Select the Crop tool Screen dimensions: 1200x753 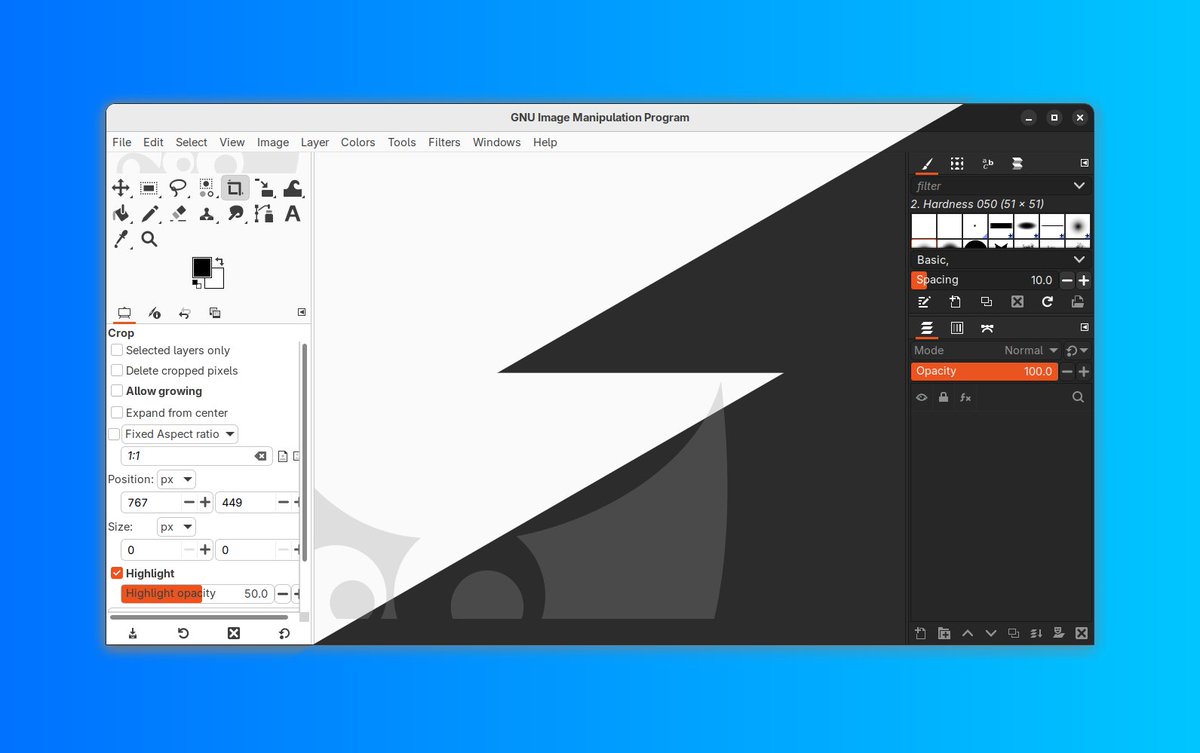(x=235, y=187)
